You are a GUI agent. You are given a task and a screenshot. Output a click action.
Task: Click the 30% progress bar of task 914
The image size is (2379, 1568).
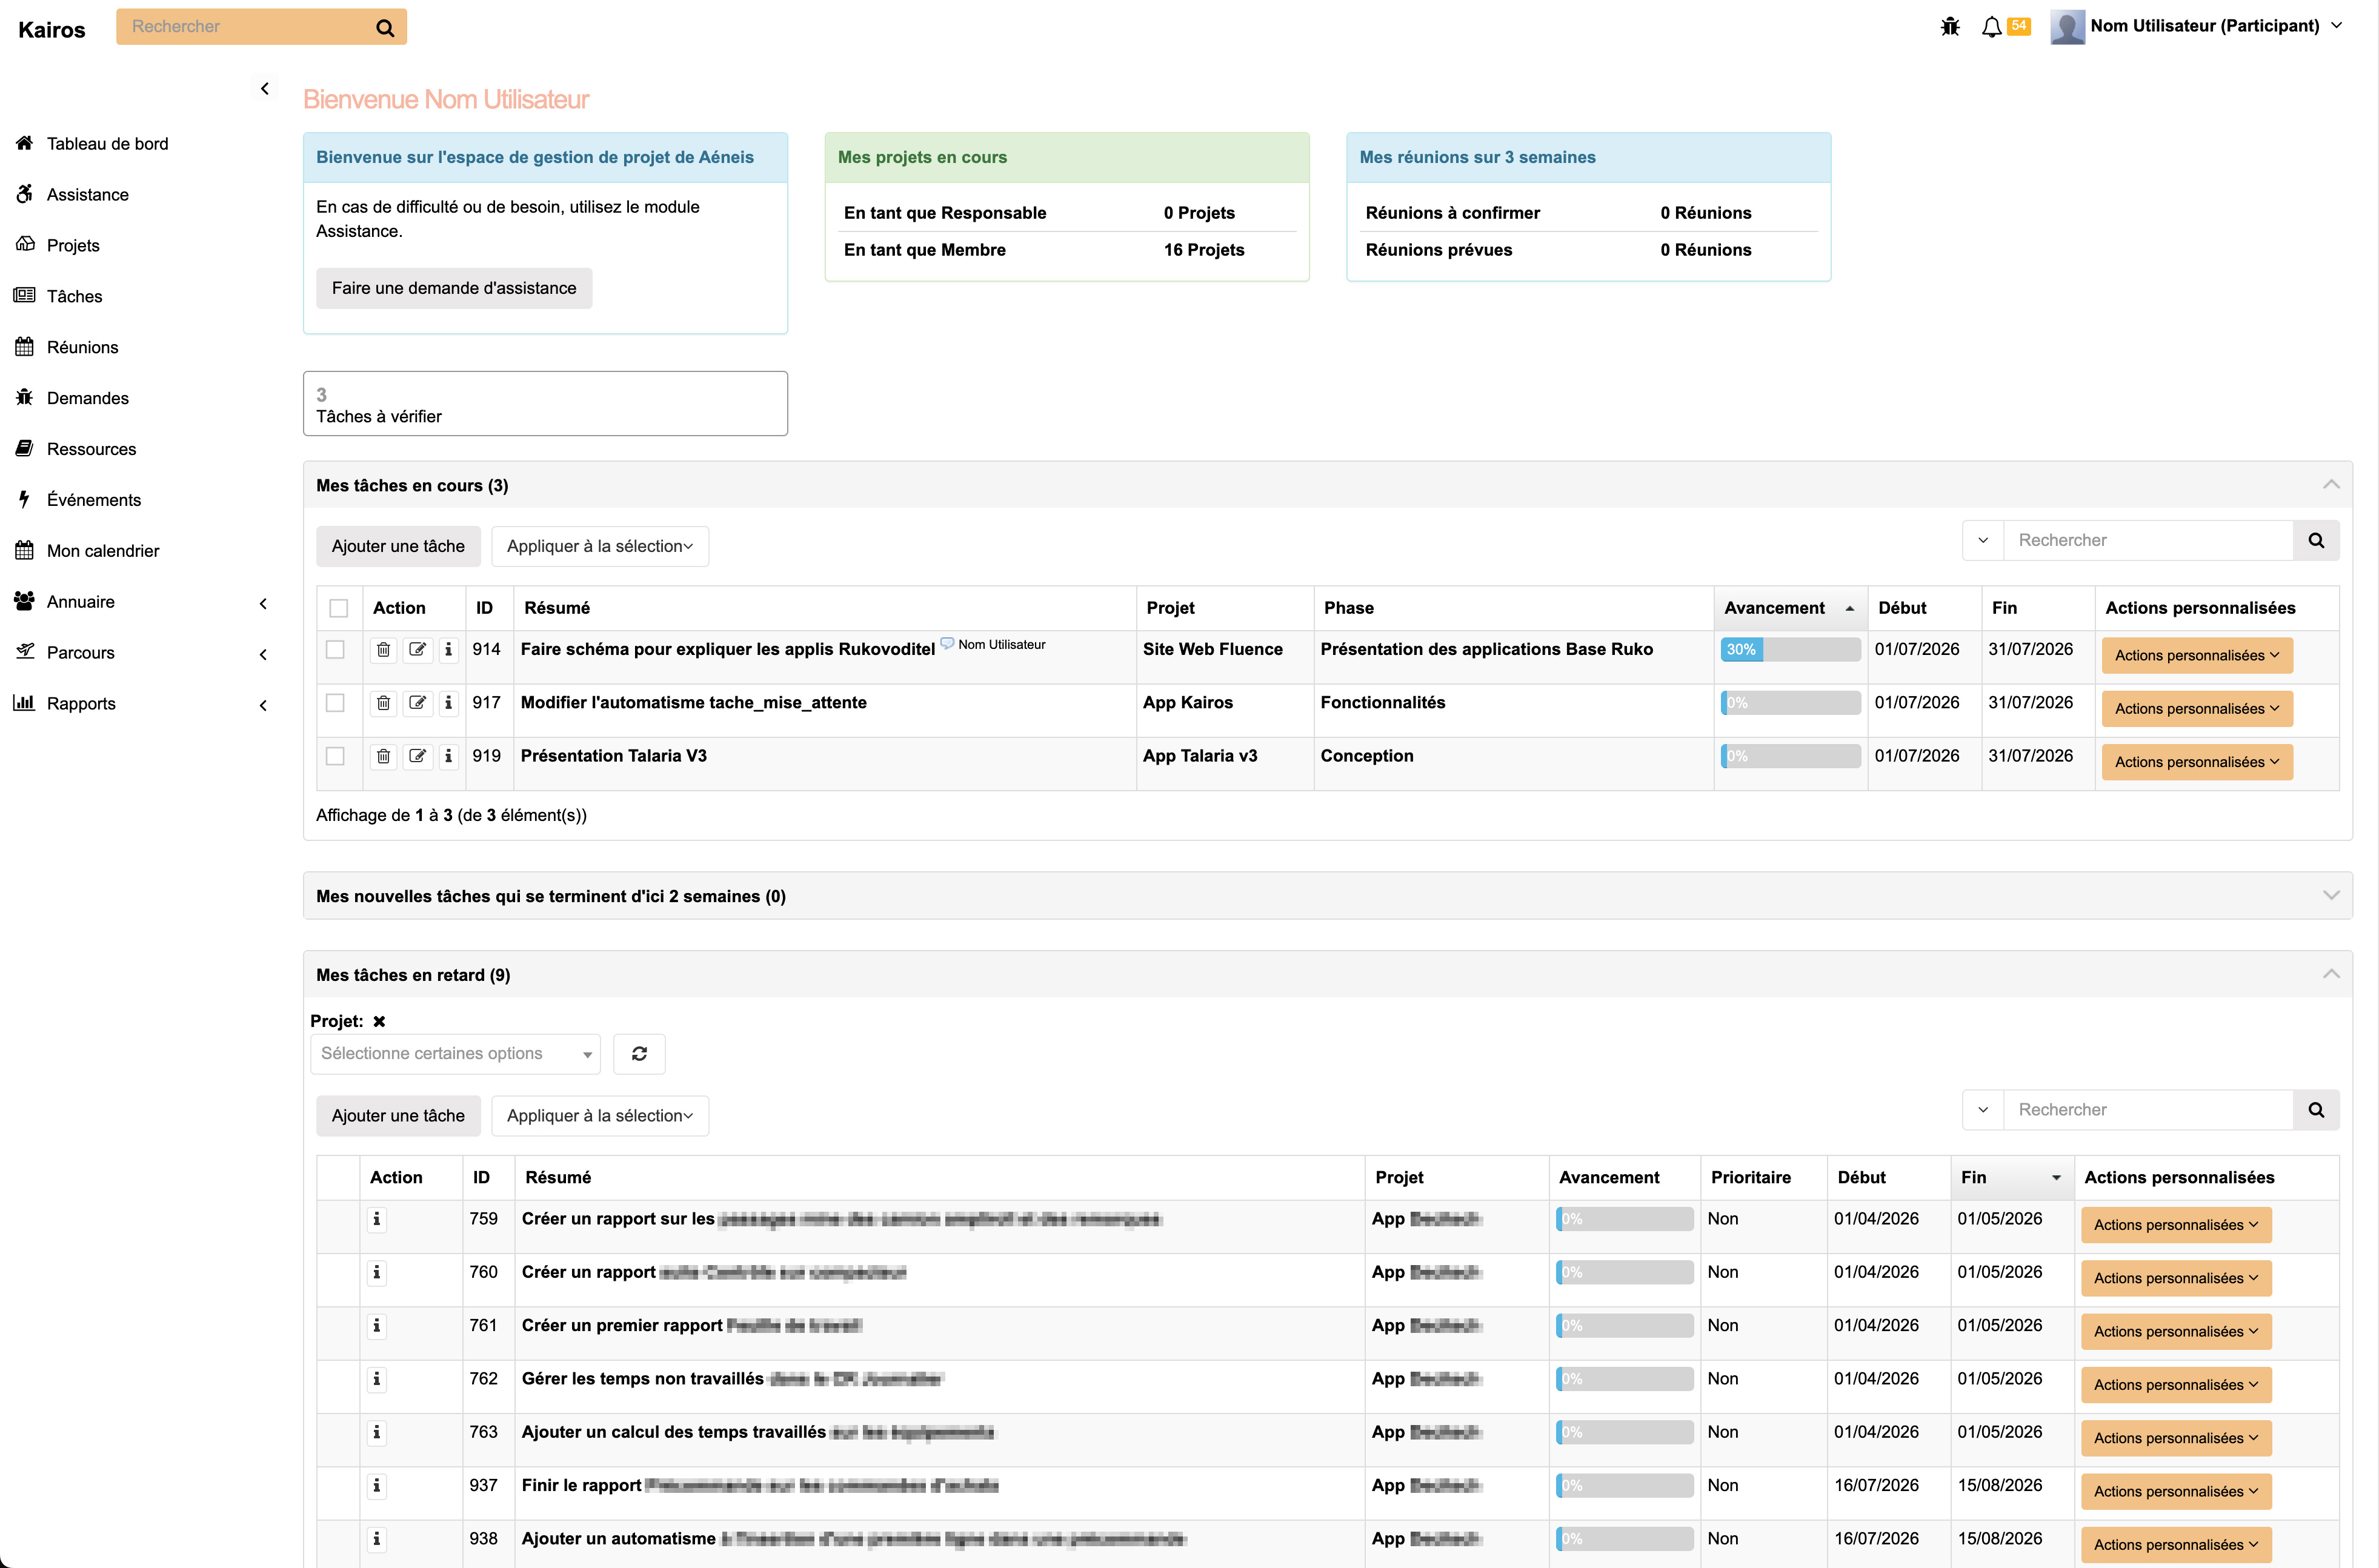click(1790, 650)
